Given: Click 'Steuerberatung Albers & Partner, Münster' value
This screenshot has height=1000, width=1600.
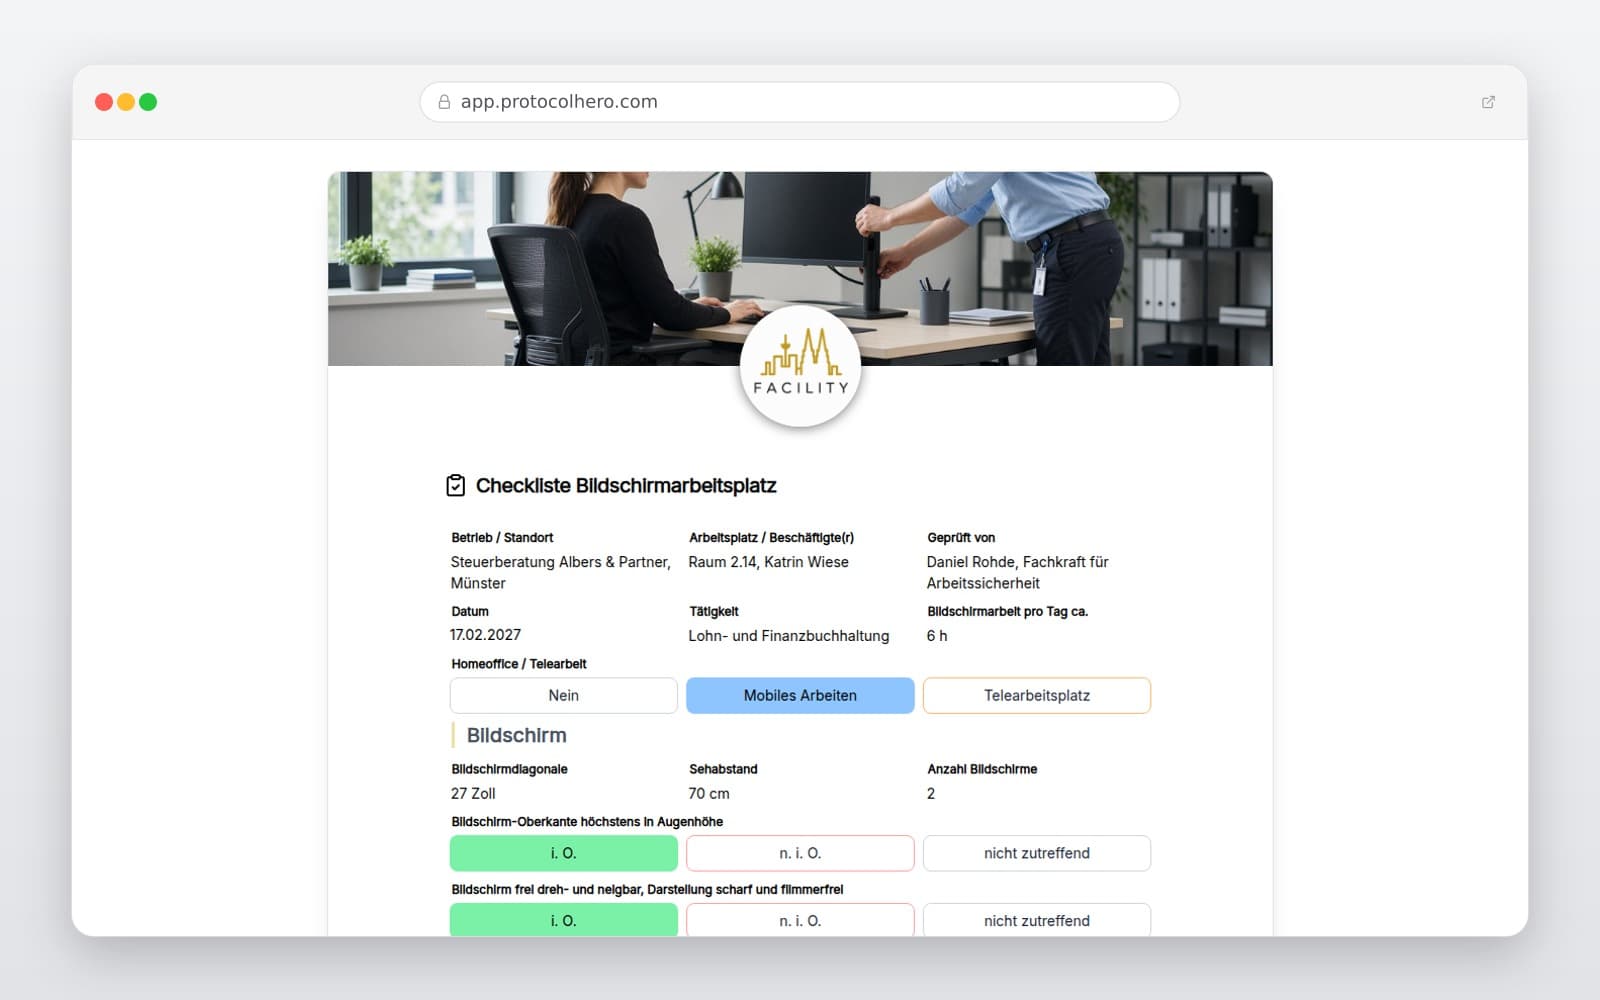Looking at the screenshot, I should coord(560,573).
